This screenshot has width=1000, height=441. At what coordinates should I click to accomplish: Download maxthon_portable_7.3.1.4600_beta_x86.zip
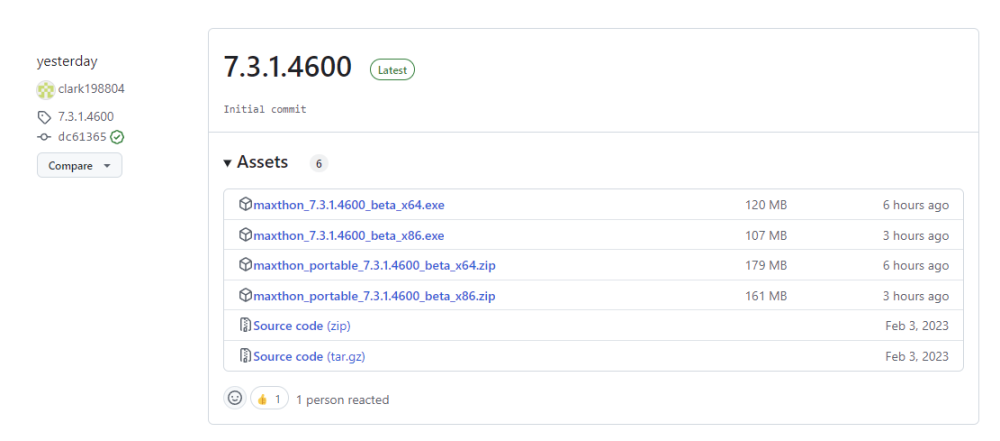pyautogui.click(x=374, y=296)
